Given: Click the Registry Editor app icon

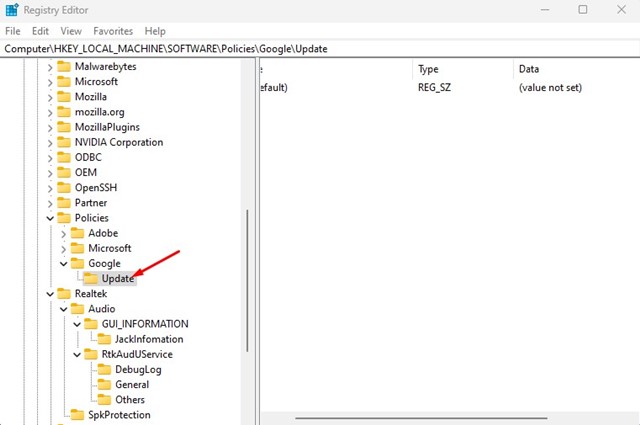Looking at the screenshot, I should (12, 9).
